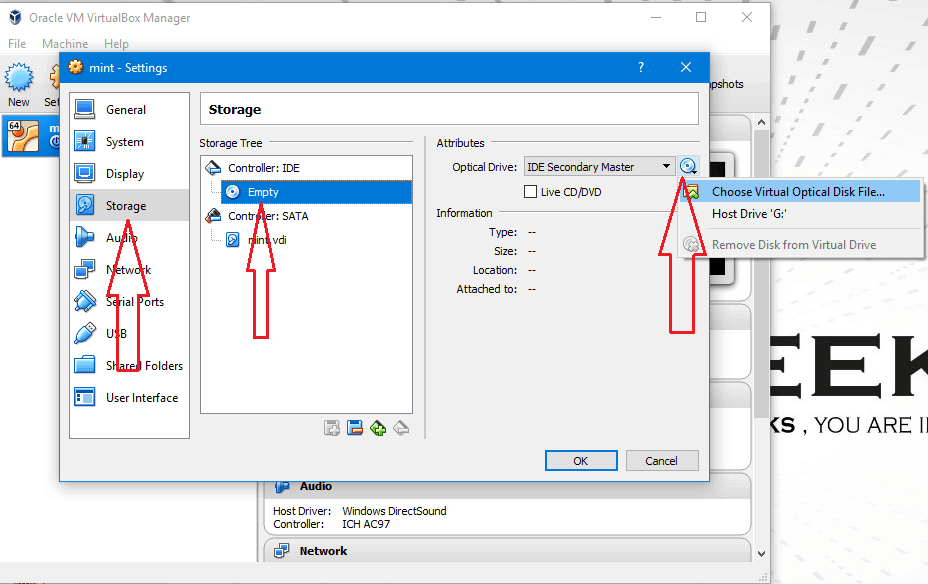Image resolution: width=928 pixels, height=584 pixels.
Task: Open the Machine menu in VirtualBox Manager
Action: [65, 44]
